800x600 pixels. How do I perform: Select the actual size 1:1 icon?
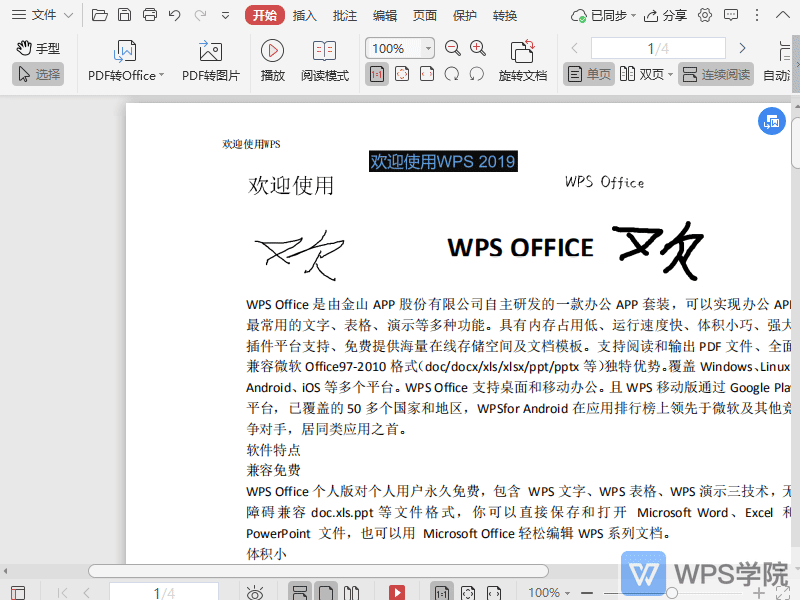[x=376, y=73]
